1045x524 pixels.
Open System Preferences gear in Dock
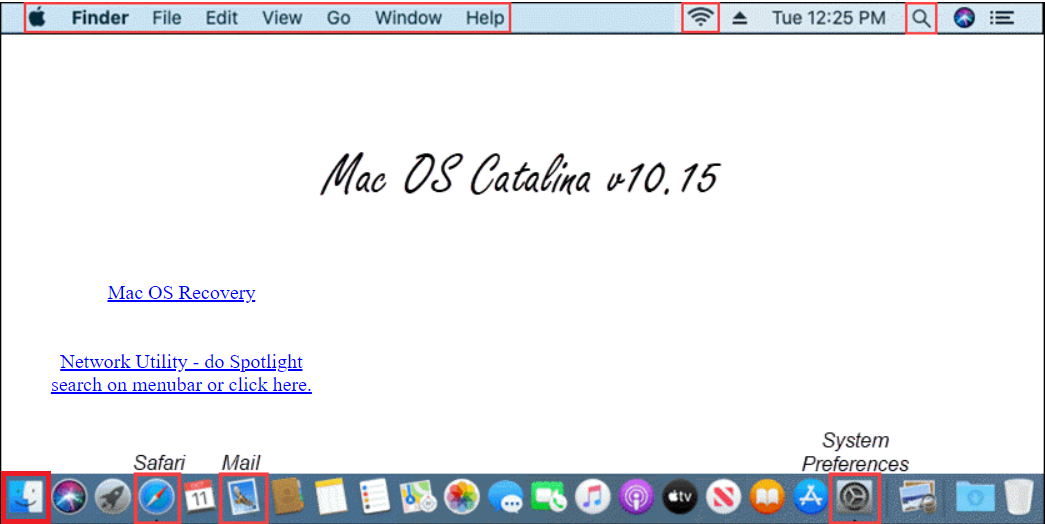854,497
